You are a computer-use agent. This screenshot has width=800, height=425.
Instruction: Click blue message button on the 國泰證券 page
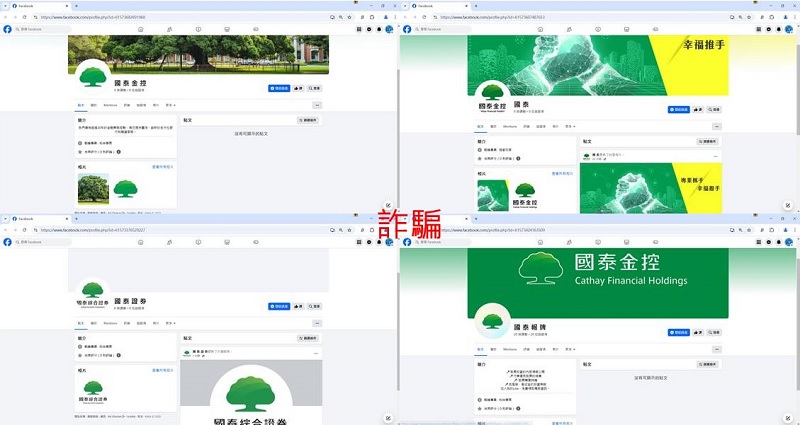(279, 307)
